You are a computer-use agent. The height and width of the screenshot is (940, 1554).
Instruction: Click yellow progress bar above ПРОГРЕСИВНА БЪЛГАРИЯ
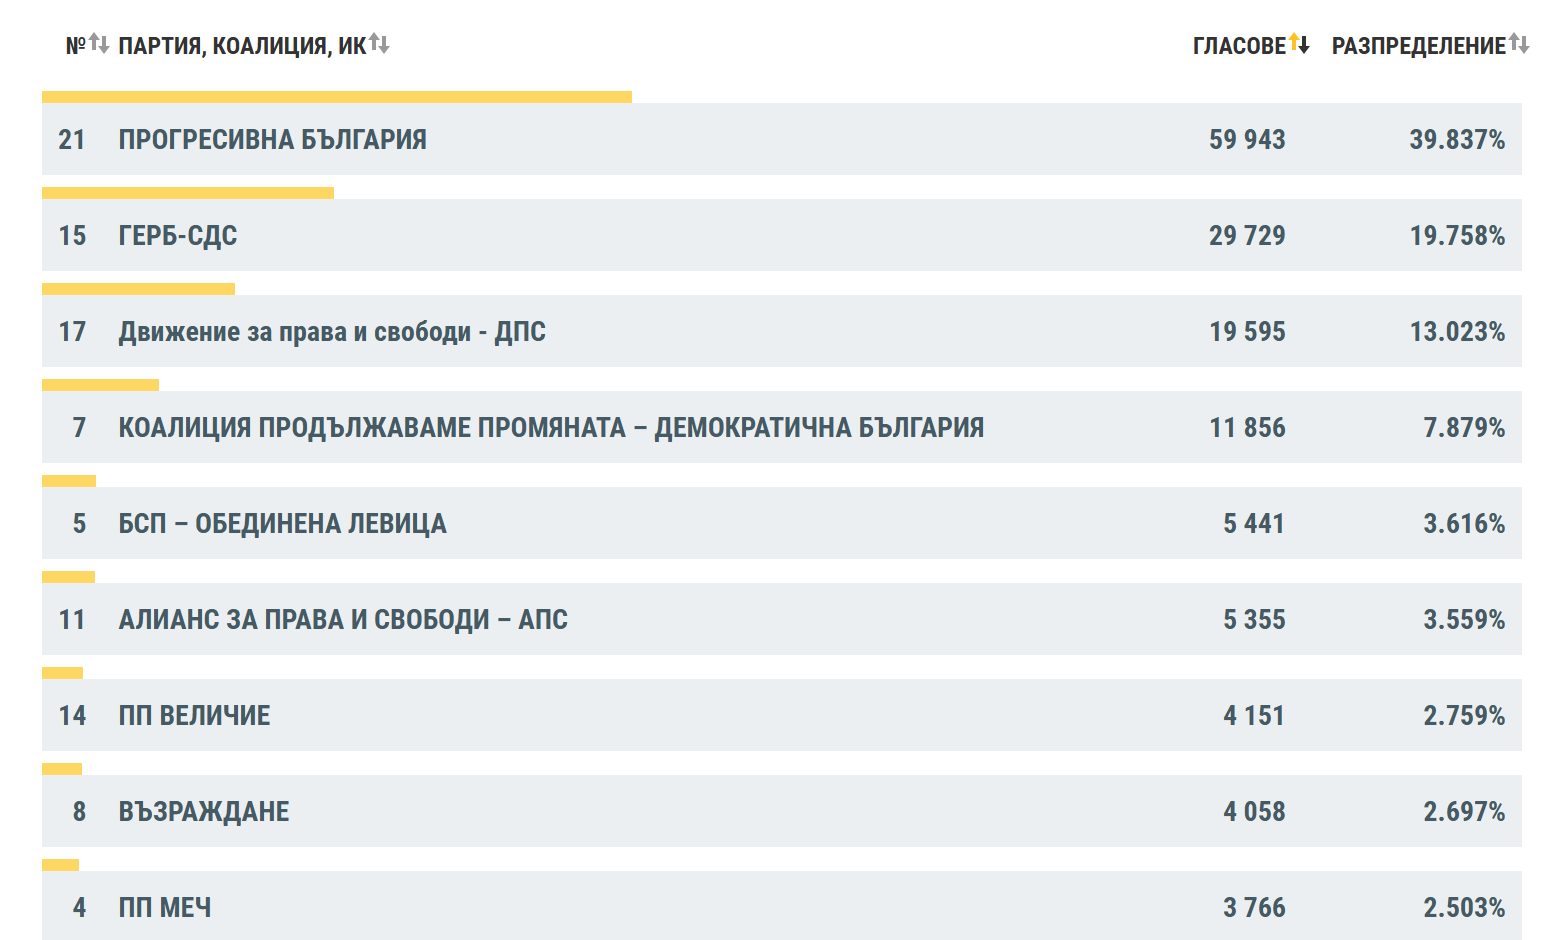[337, 97]
